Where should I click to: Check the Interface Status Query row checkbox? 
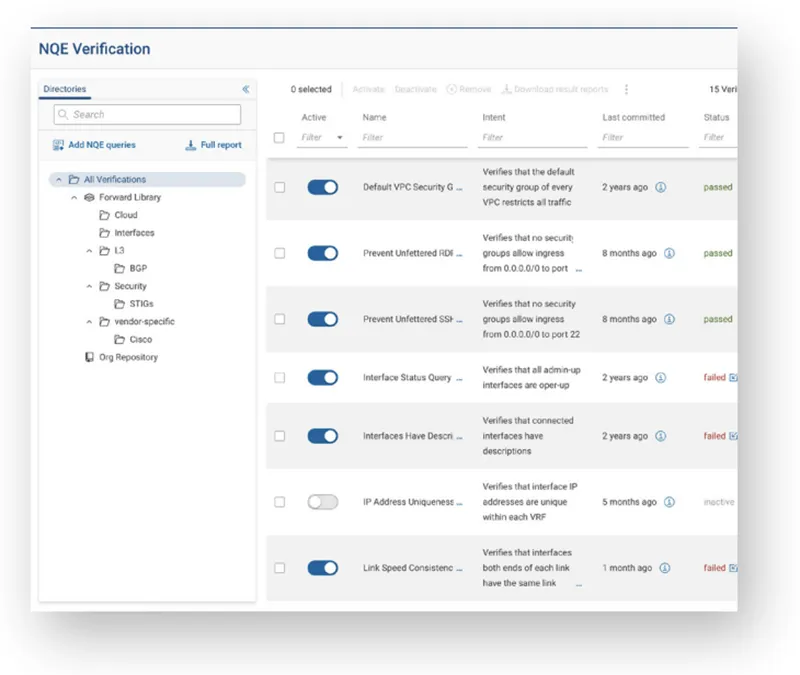(x=279, y=378)
